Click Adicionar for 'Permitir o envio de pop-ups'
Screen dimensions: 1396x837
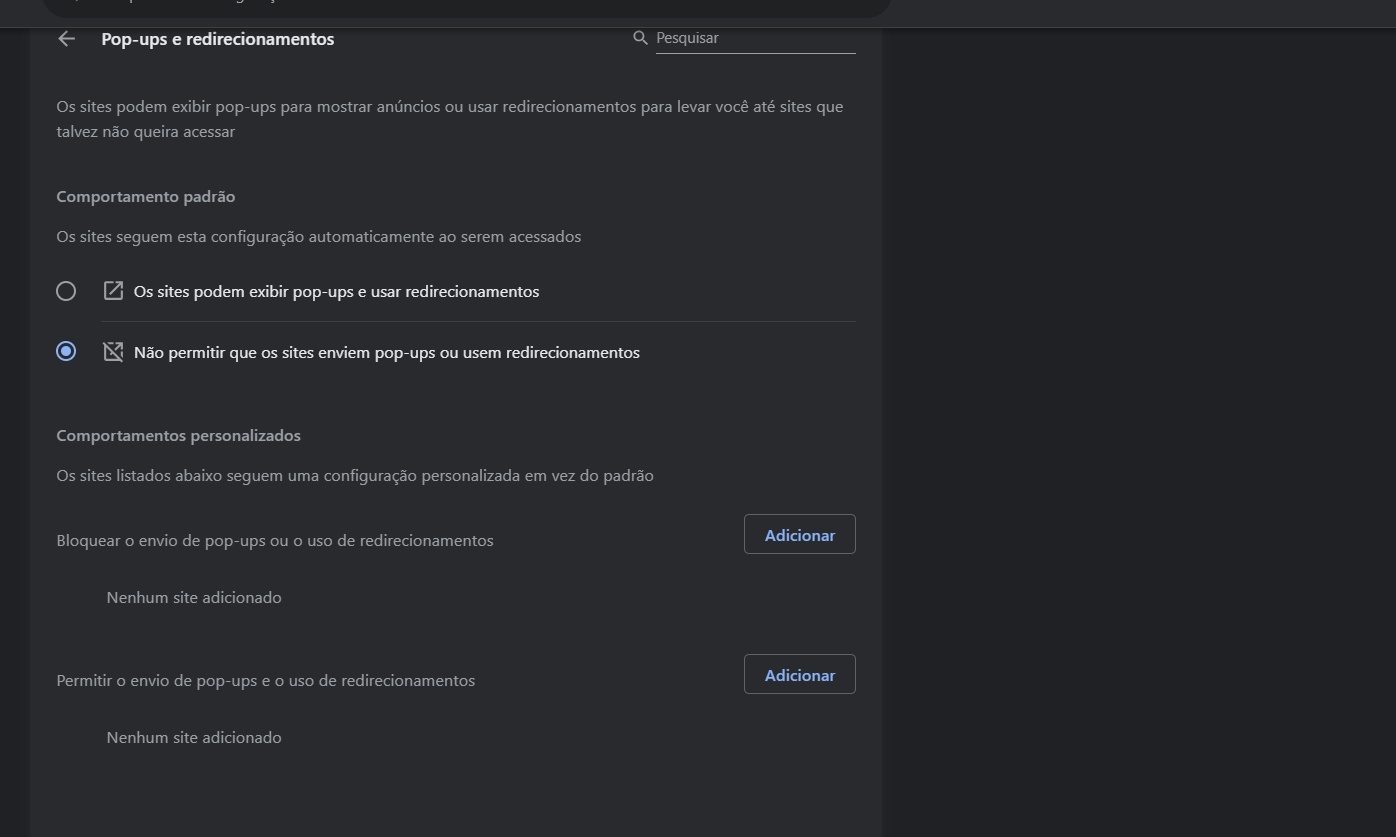click(800, 675)
